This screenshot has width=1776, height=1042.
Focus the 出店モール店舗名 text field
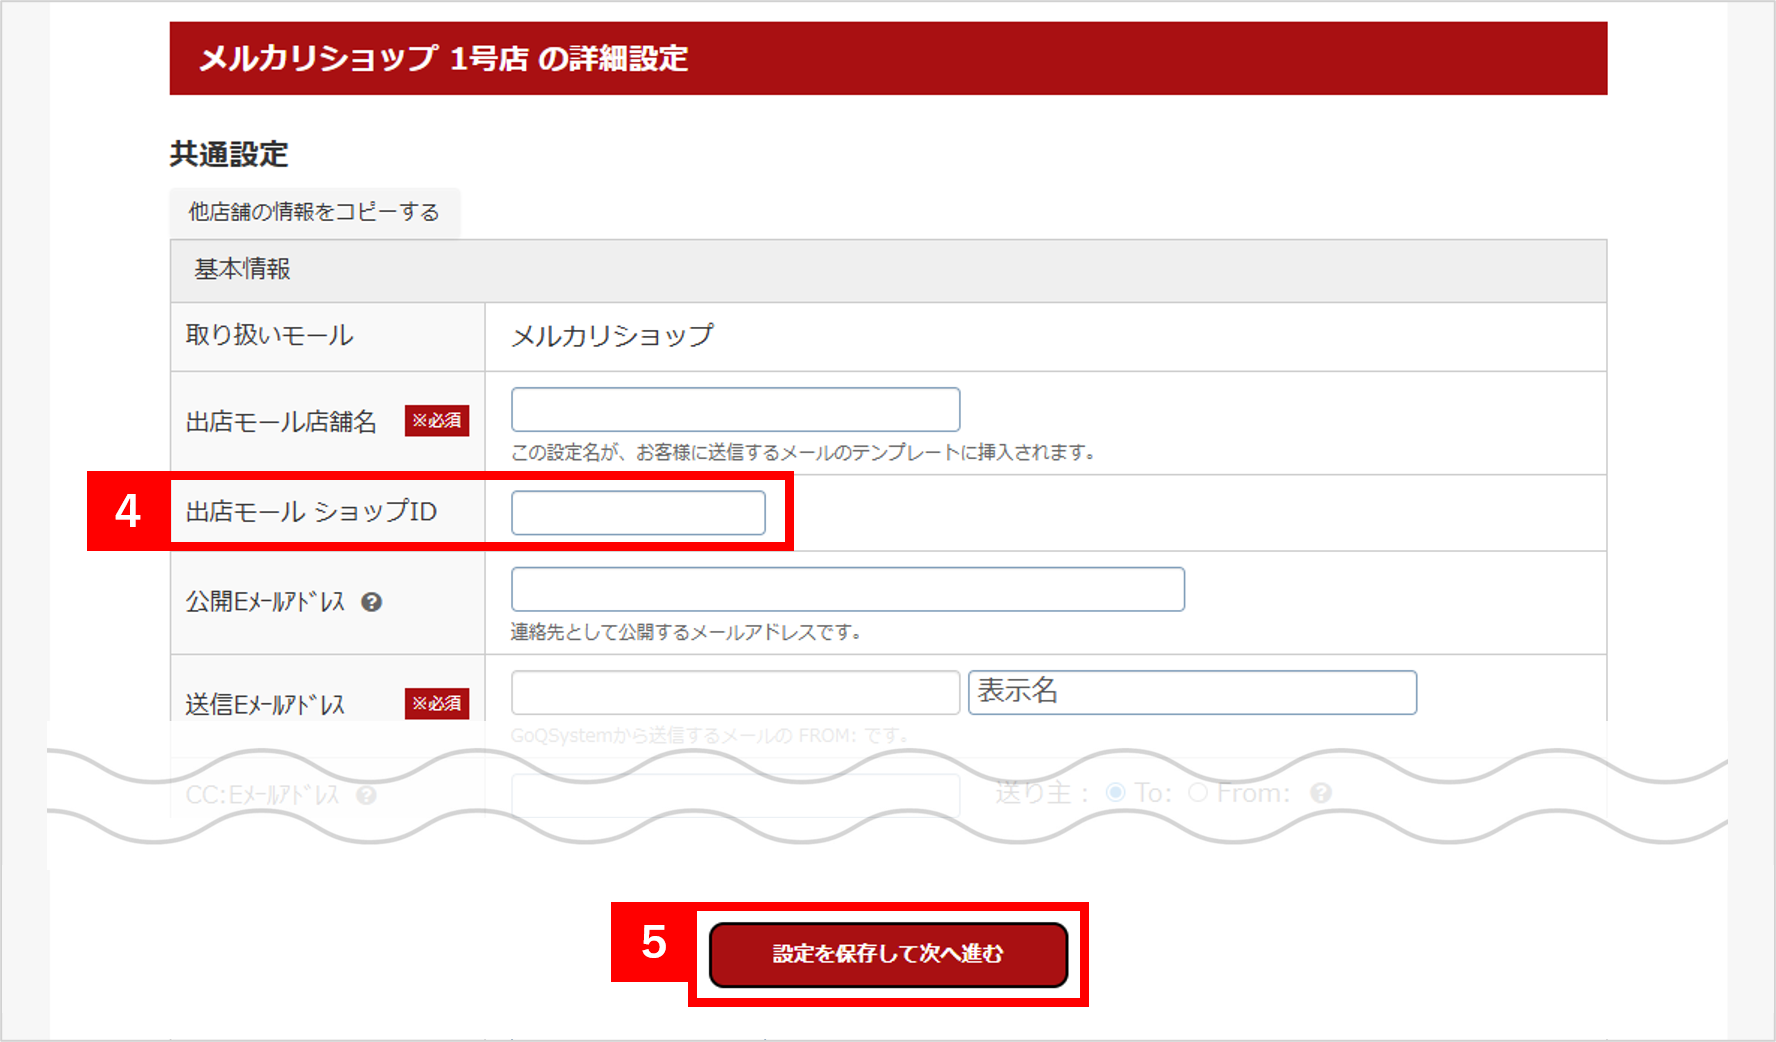pyautogui.click(x=735, y=410)
